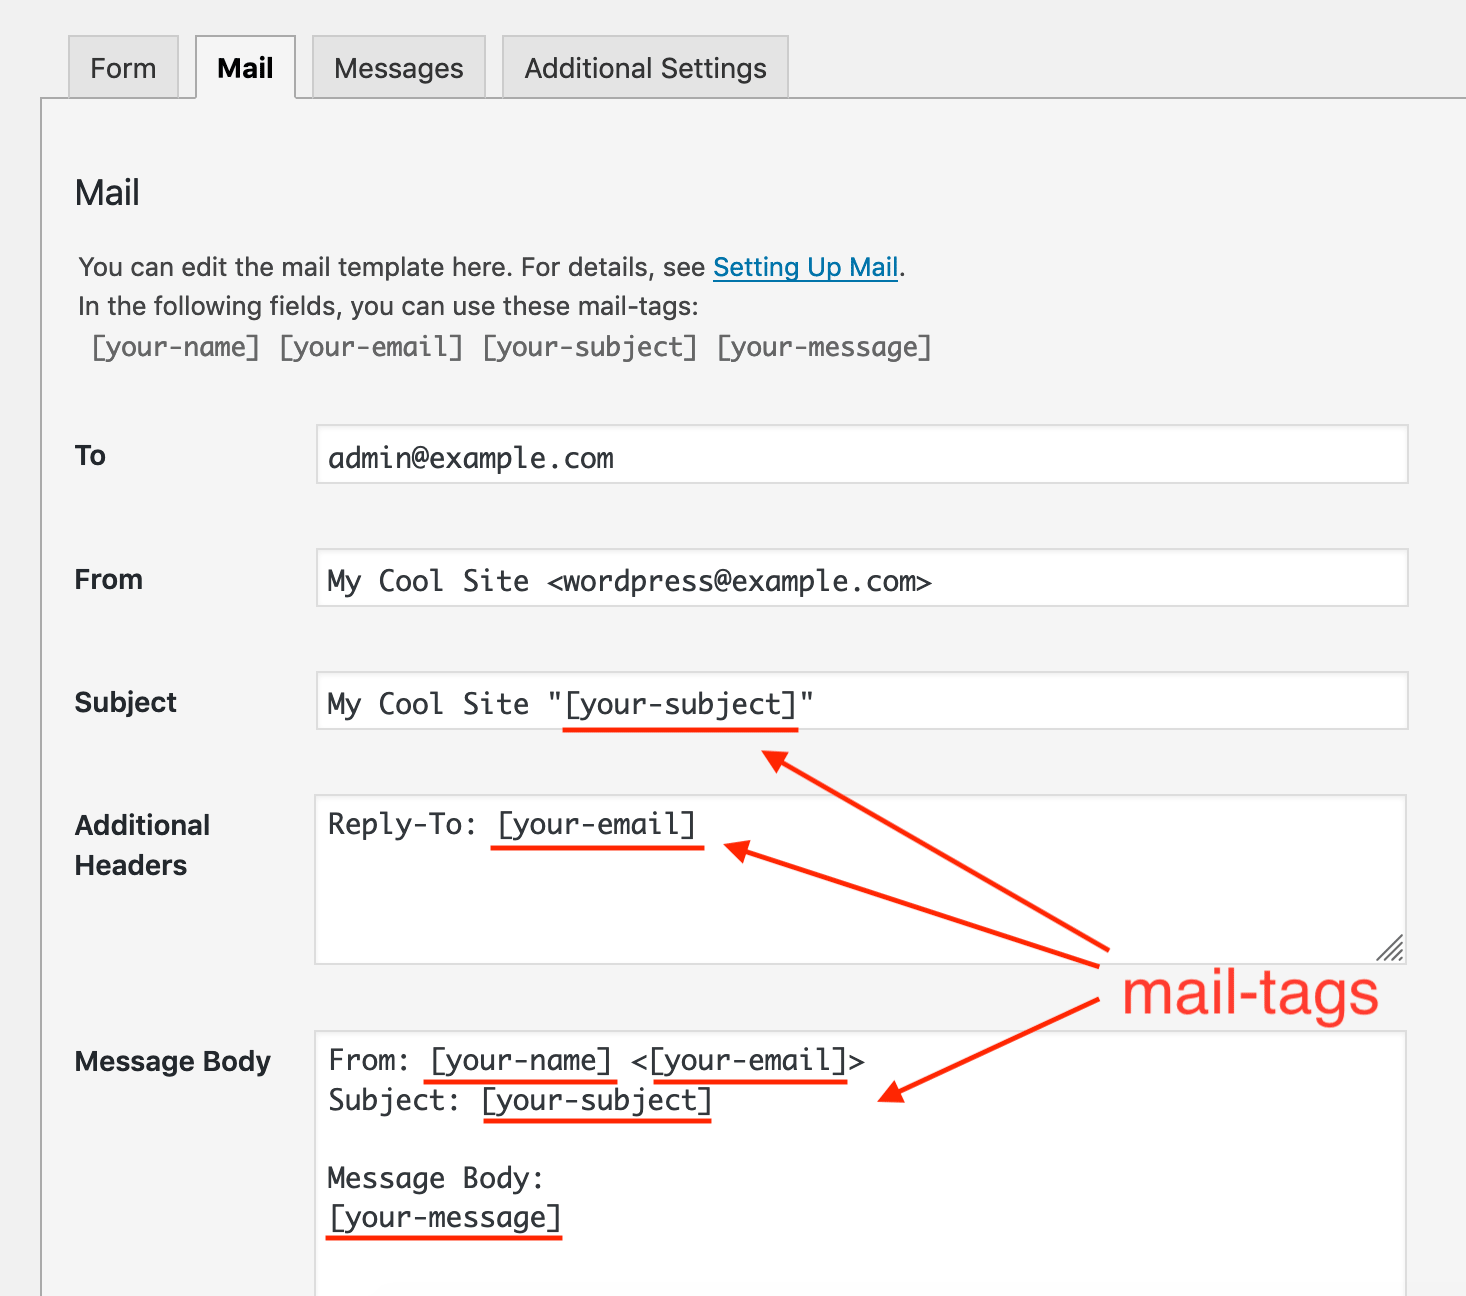Screen dimensions: 1466x1296
Task: Click the Additional Headers textarea resize handle
Action: click(1391, 948)
